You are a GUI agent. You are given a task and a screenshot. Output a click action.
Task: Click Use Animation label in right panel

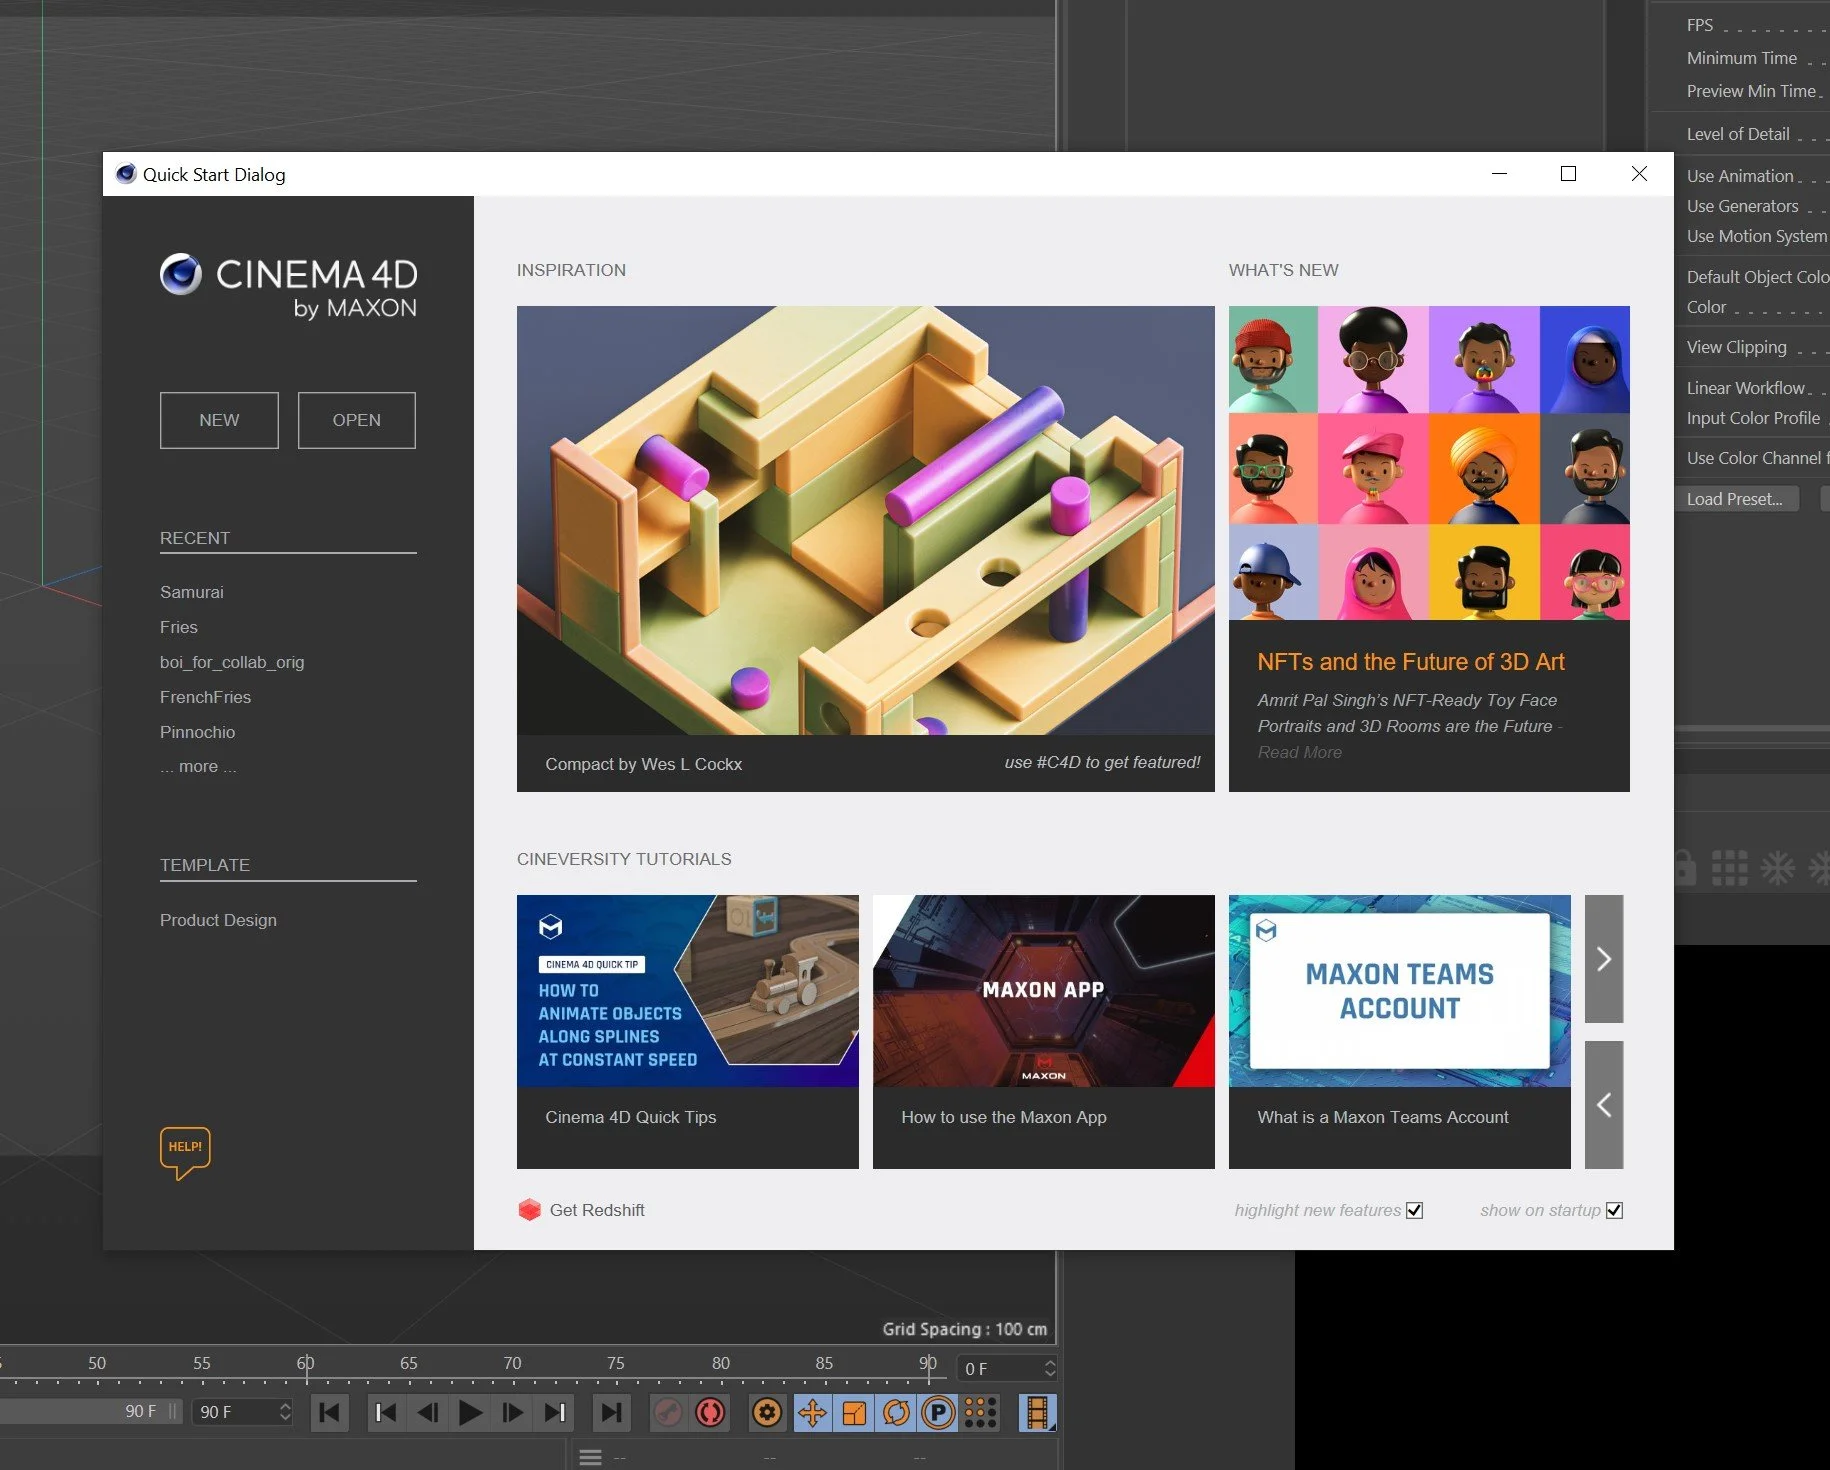[x=1739, y=176]
